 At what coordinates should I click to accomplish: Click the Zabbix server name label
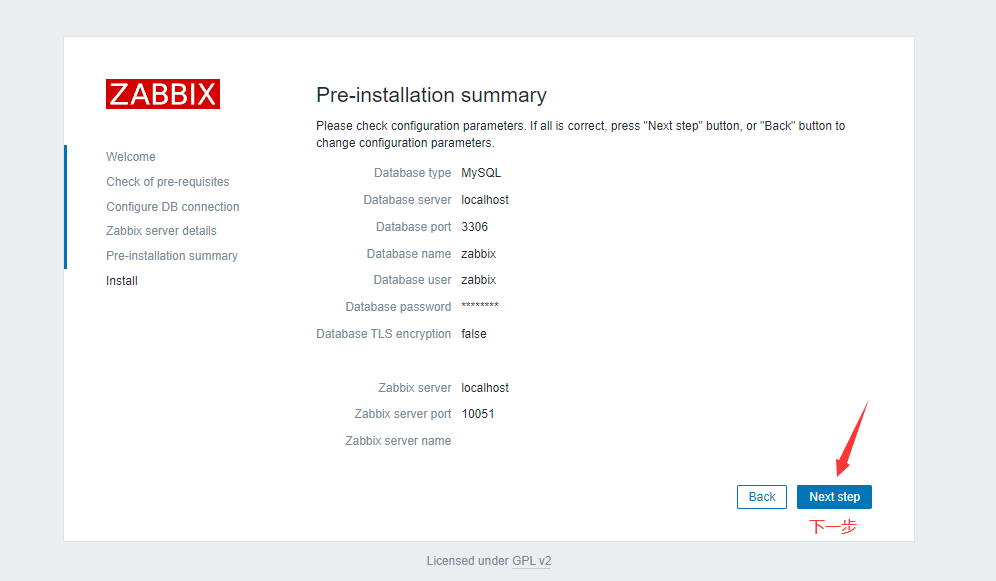(398, 441)
